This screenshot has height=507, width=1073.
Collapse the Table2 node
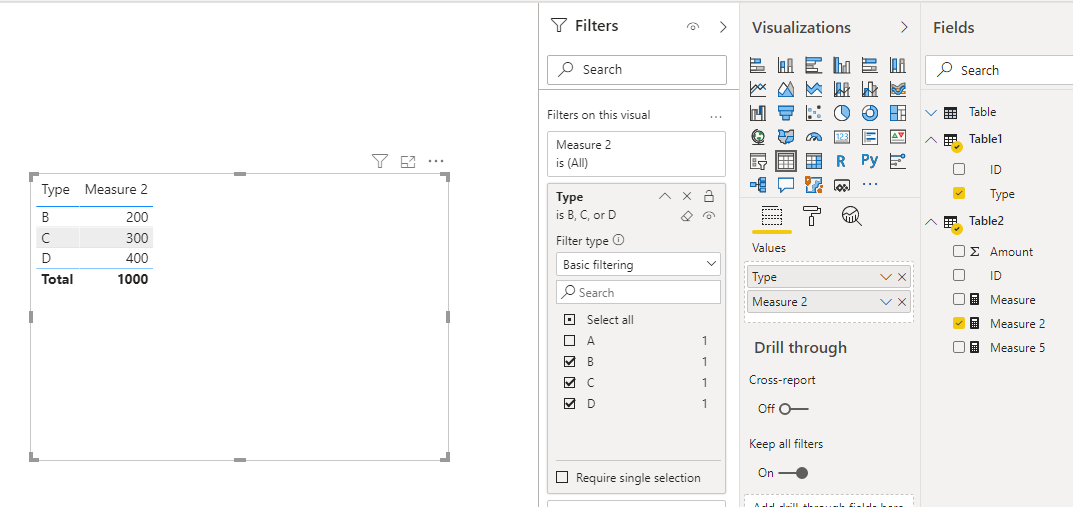(x=931, y=222)
